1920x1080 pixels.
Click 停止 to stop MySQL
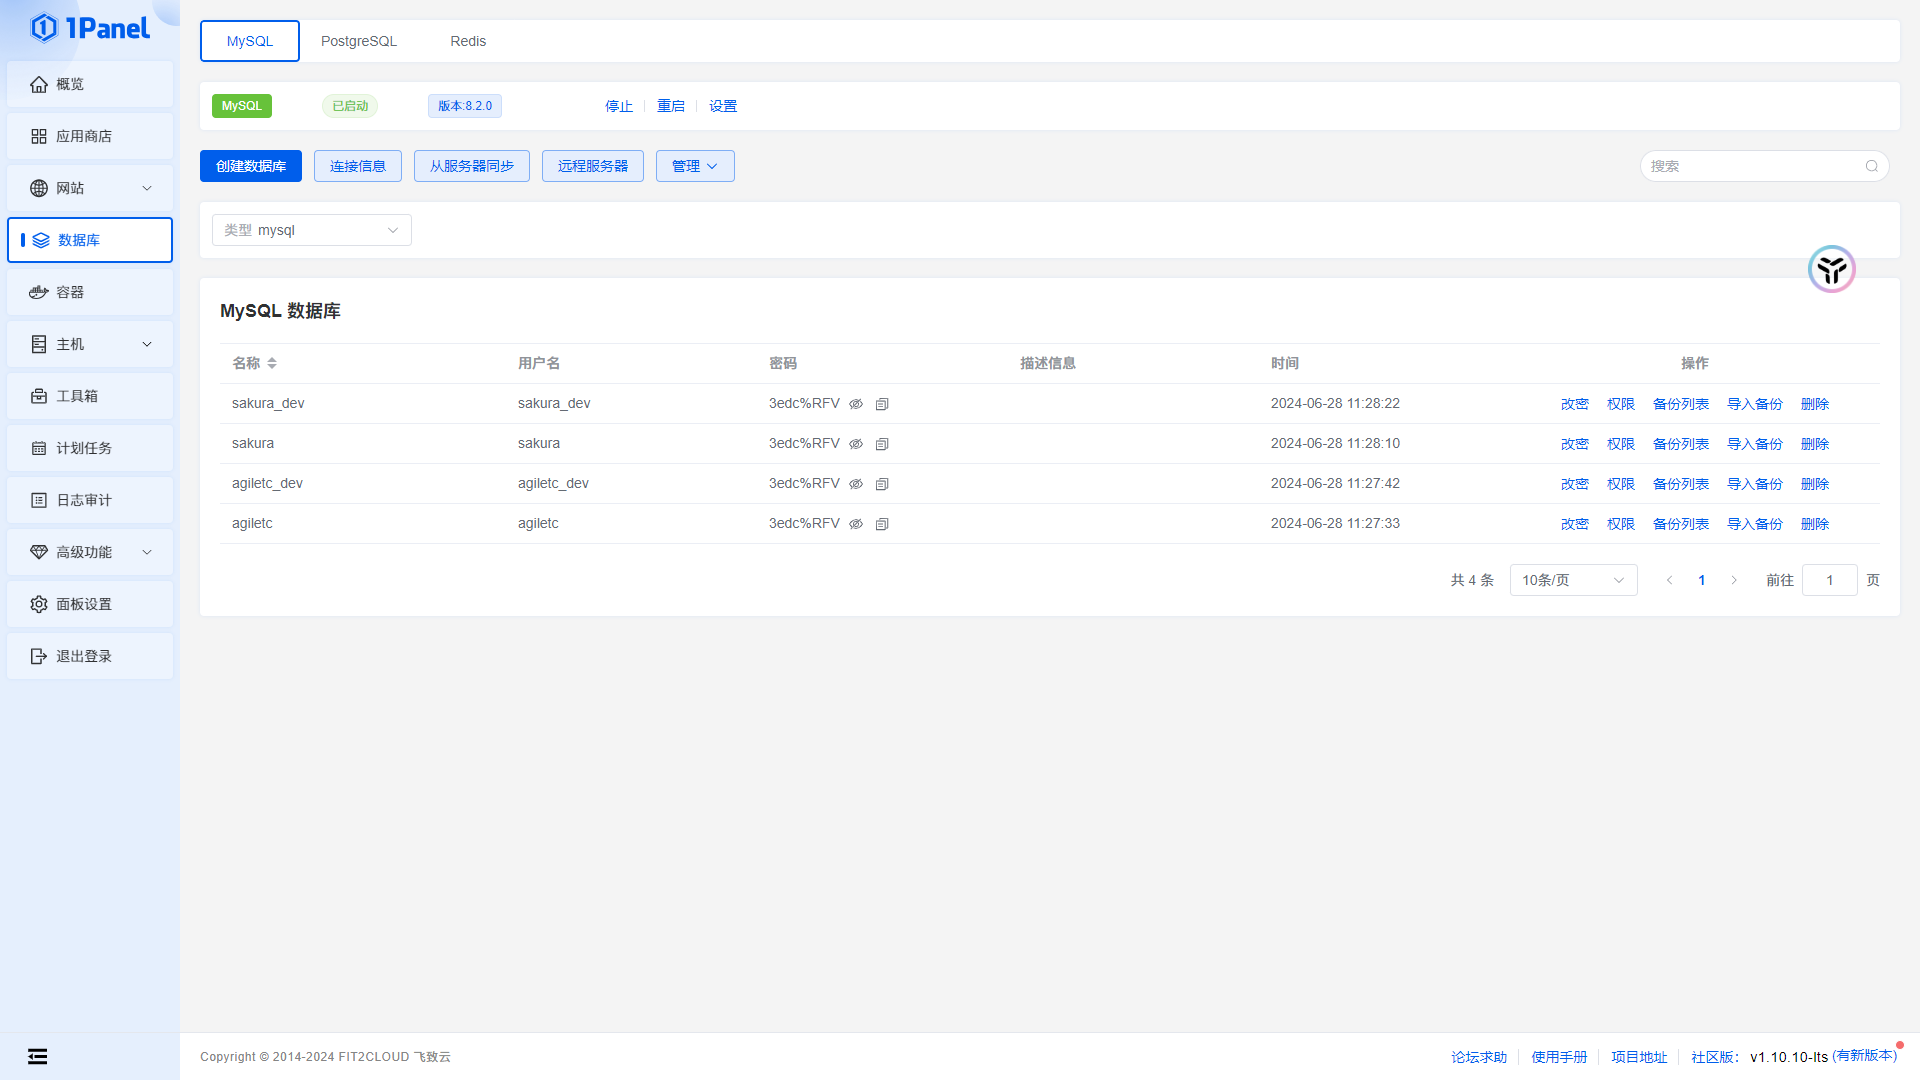tap(619, 106)
